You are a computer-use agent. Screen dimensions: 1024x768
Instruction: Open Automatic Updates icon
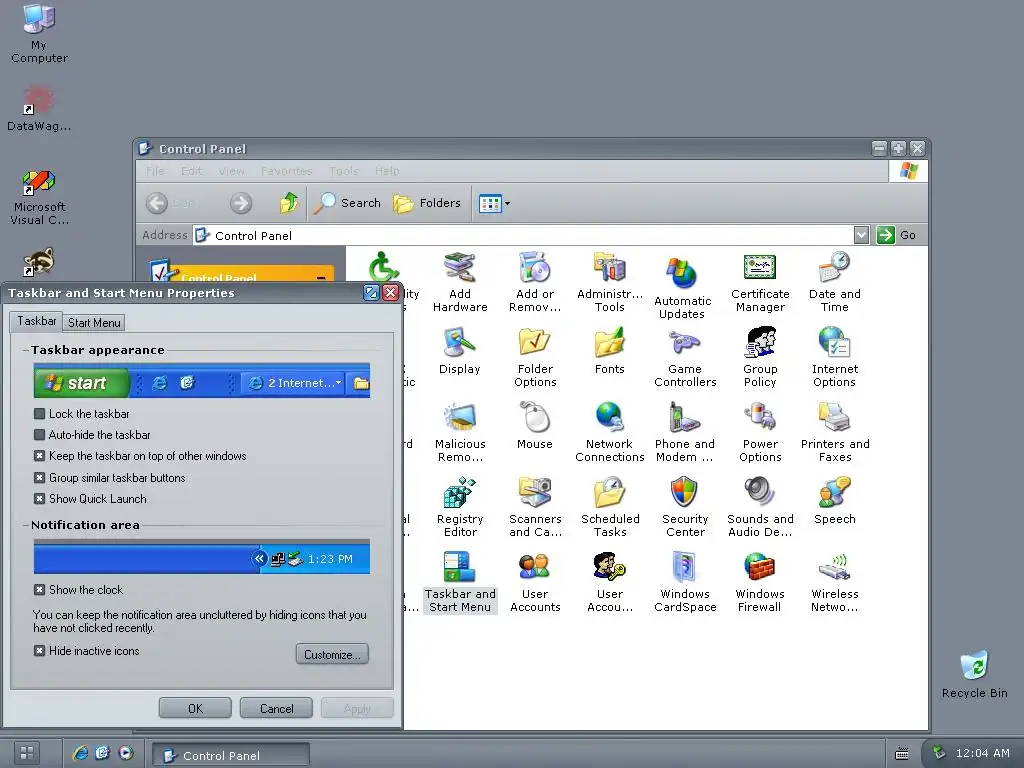pyautogui.click(x=682, y=287)
